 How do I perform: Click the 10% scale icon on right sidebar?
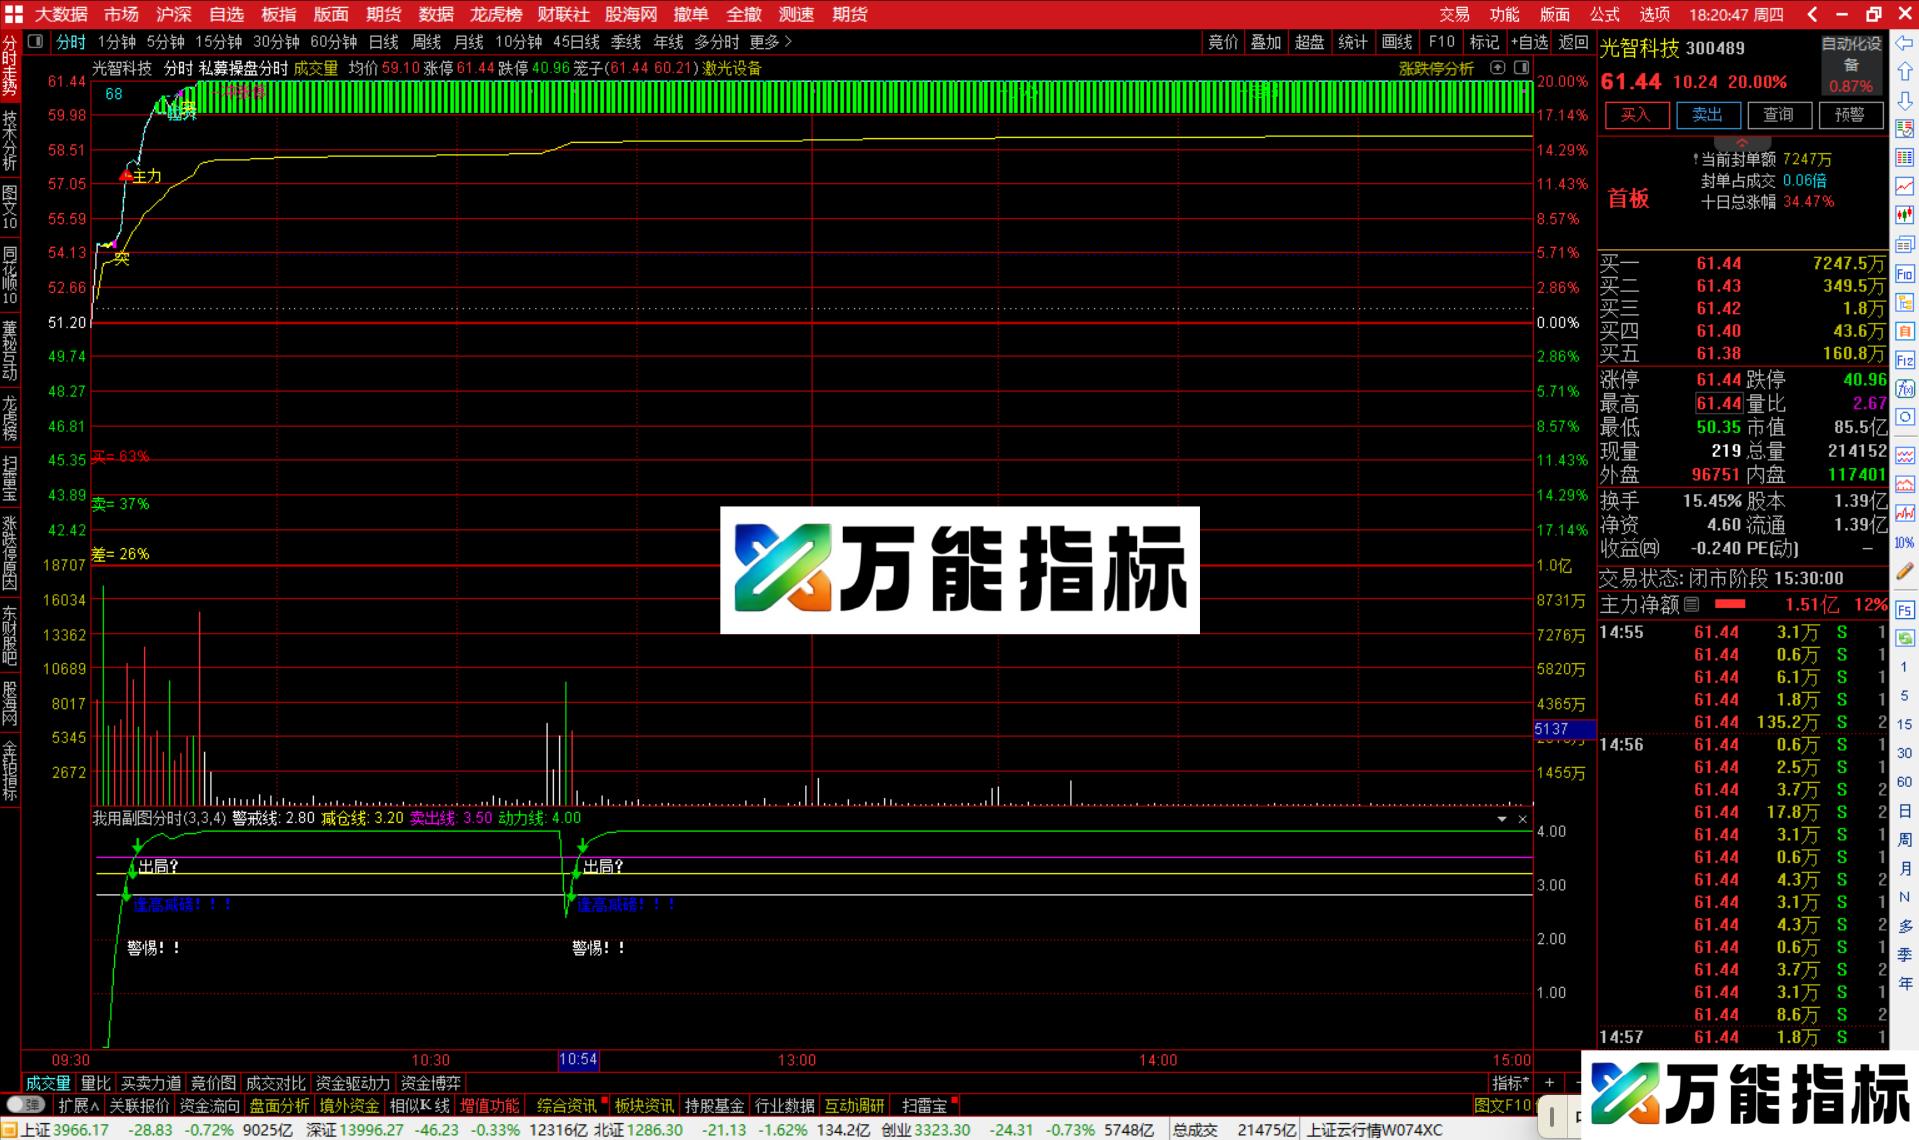click(1904, 540)
